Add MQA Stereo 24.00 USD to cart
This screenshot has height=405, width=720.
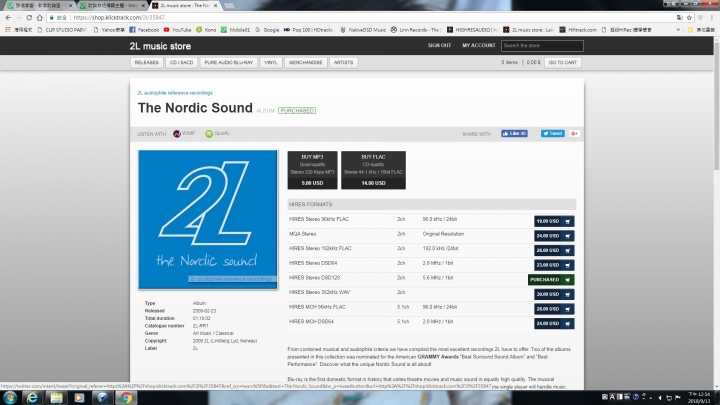pyautogui.click(x=554, y=236)
